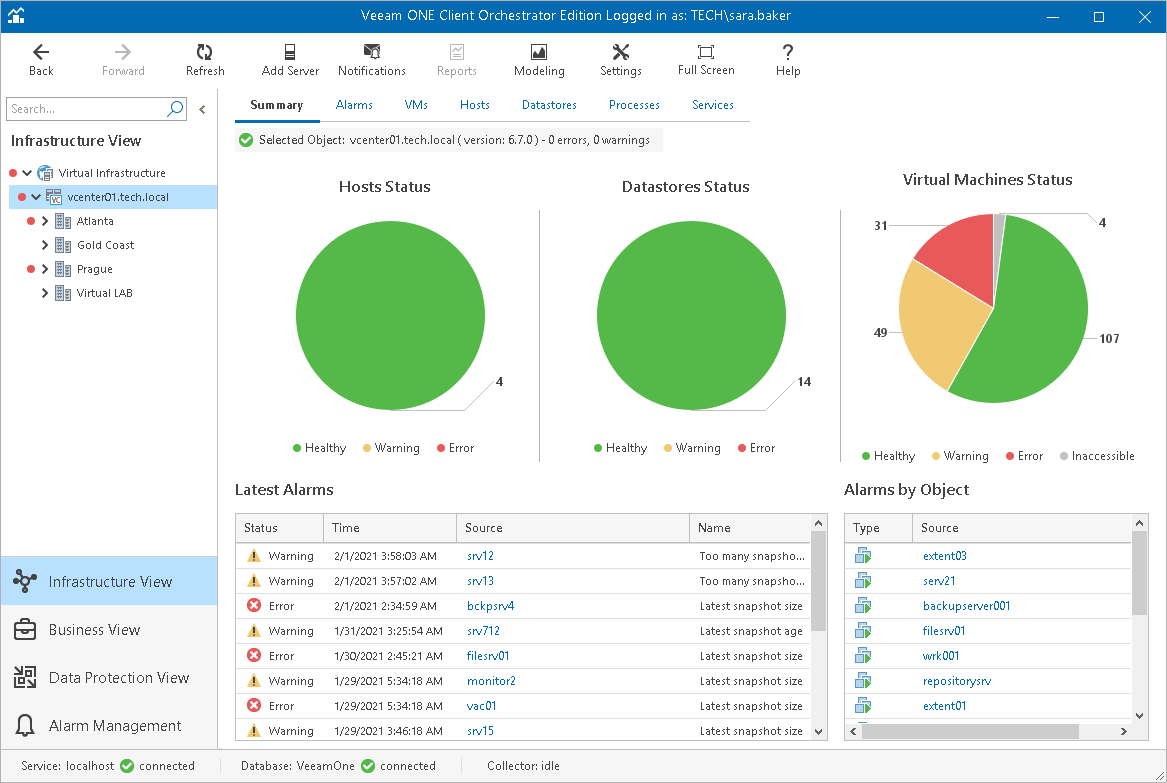Switch to the Alarms tab
The width and height of the screenshot is (1167, 783).
(x=354, y=105)
